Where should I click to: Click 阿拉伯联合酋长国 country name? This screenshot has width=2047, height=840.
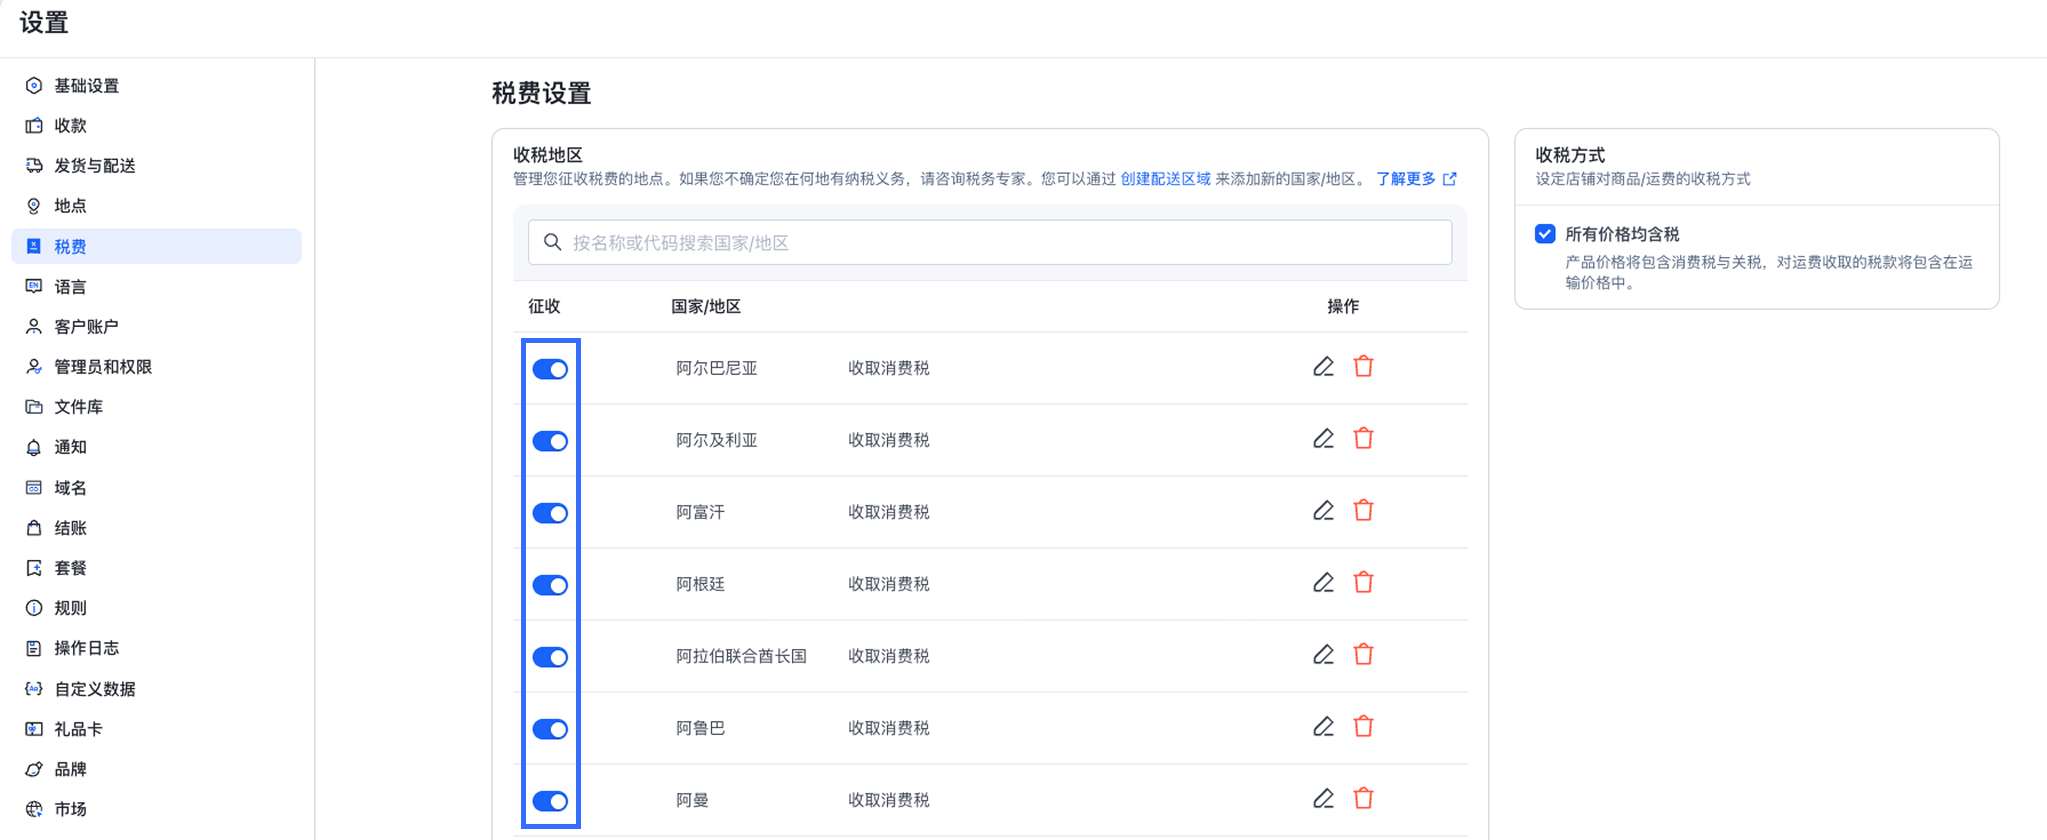coord(741,656)
